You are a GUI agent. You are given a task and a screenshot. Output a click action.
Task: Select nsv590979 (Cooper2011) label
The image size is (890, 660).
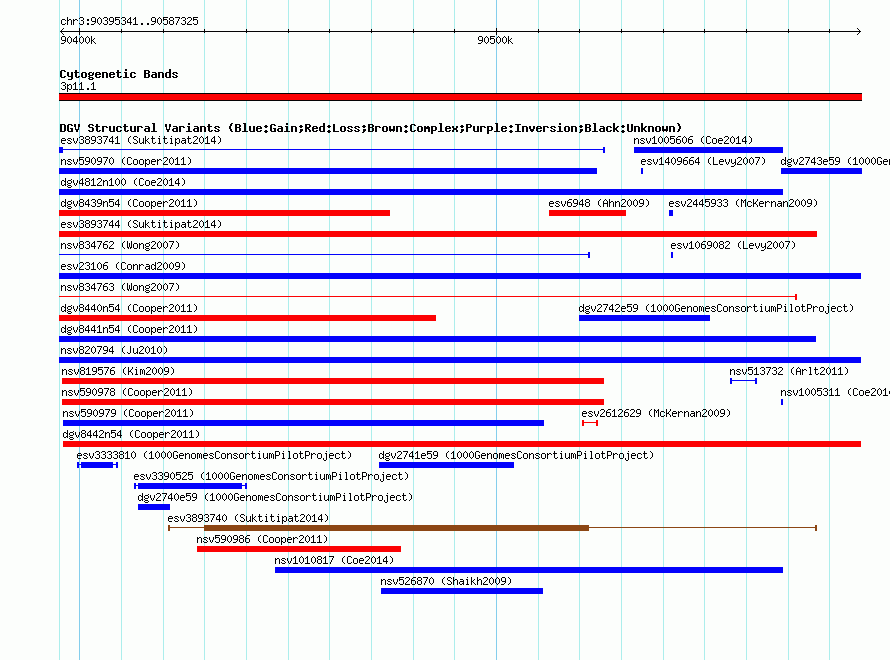[128, 413]
